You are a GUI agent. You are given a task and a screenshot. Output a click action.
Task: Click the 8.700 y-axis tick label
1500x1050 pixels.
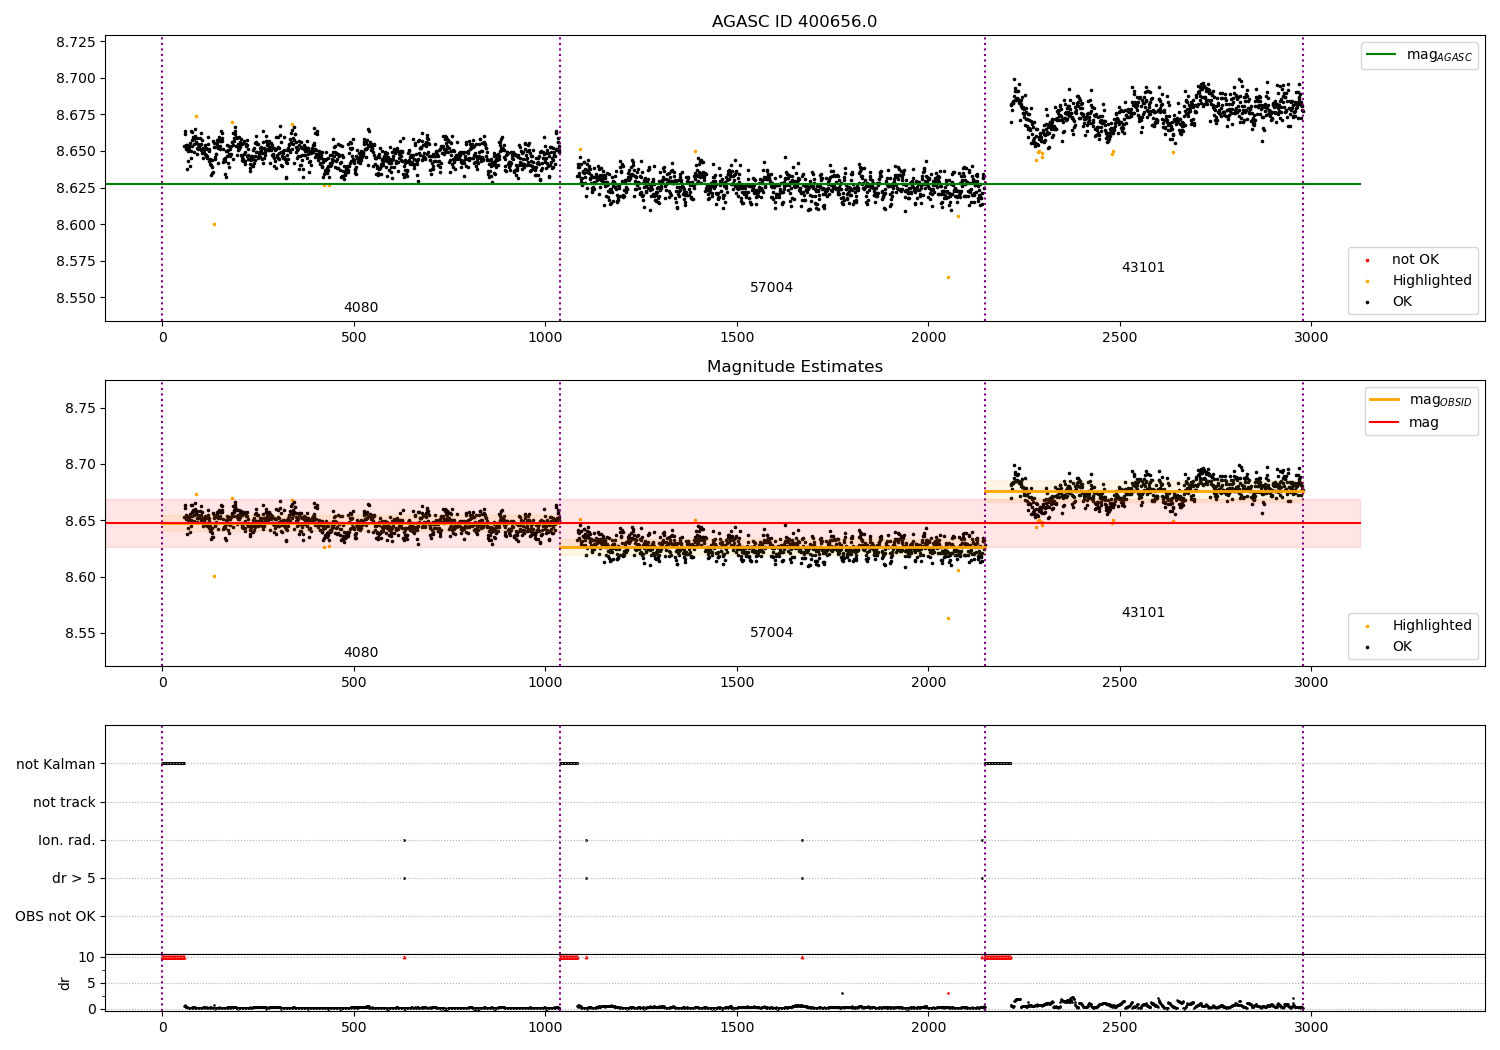pyautogui.click(x=76, y=79)
